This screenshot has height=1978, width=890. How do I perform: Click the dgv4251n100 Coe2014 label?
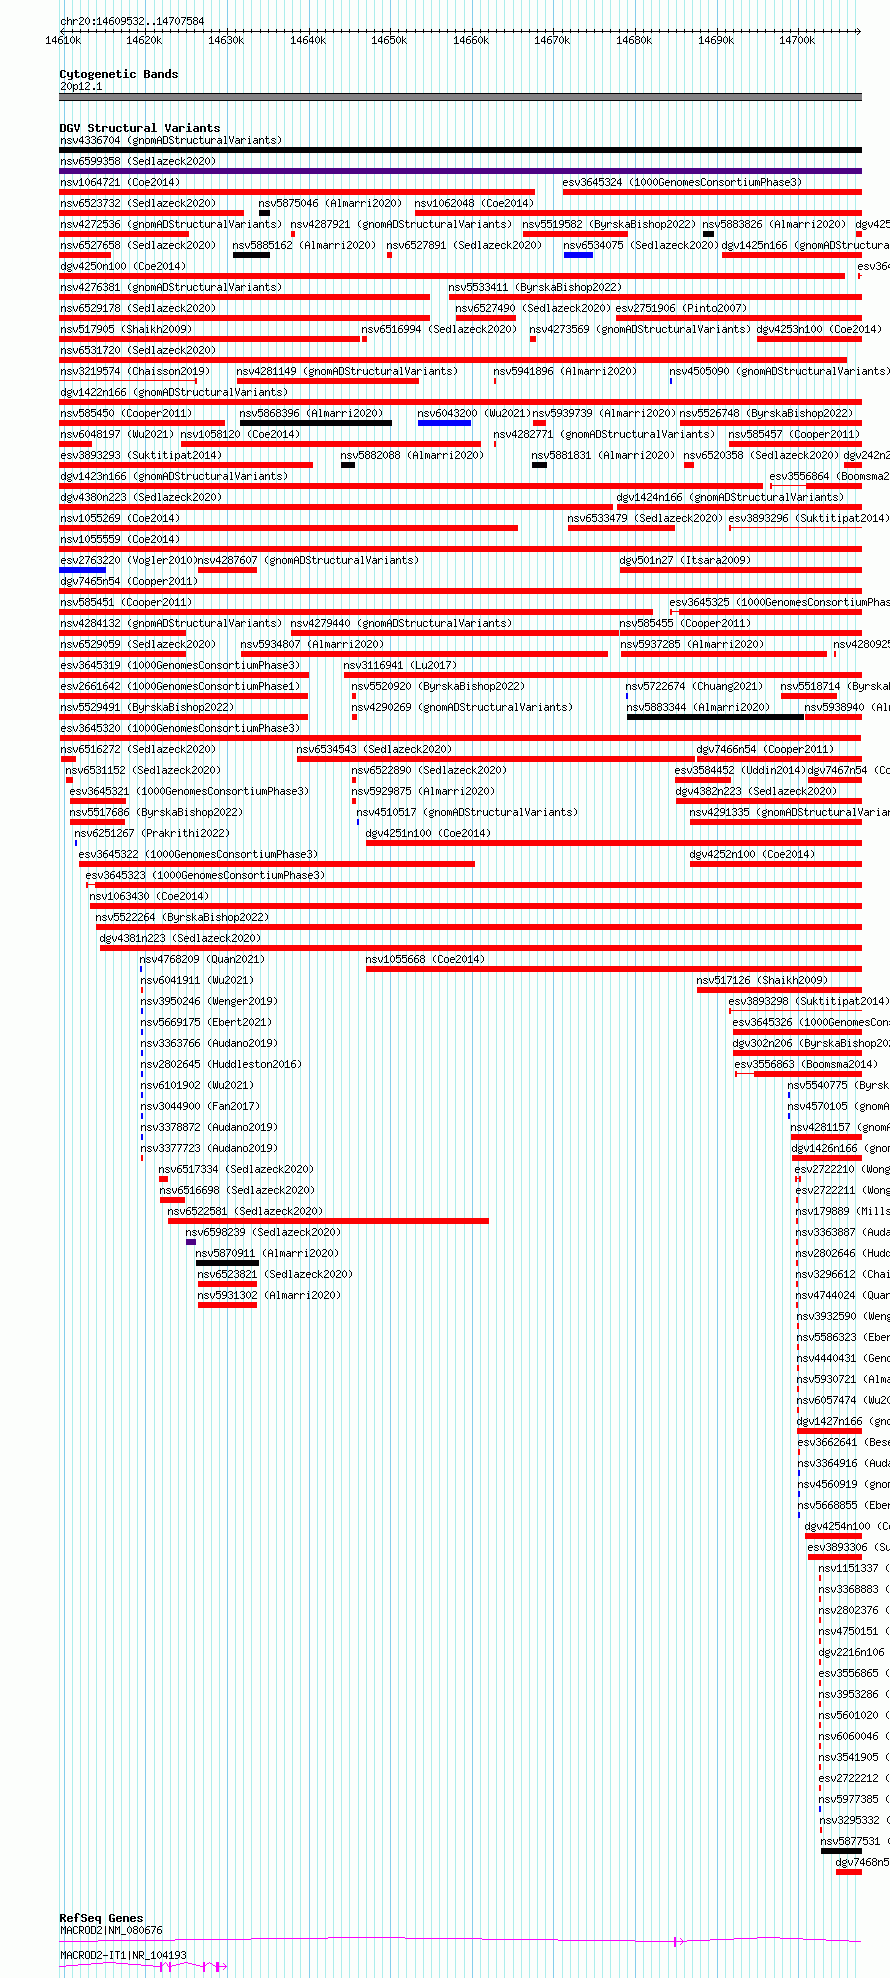coord(428,833)
